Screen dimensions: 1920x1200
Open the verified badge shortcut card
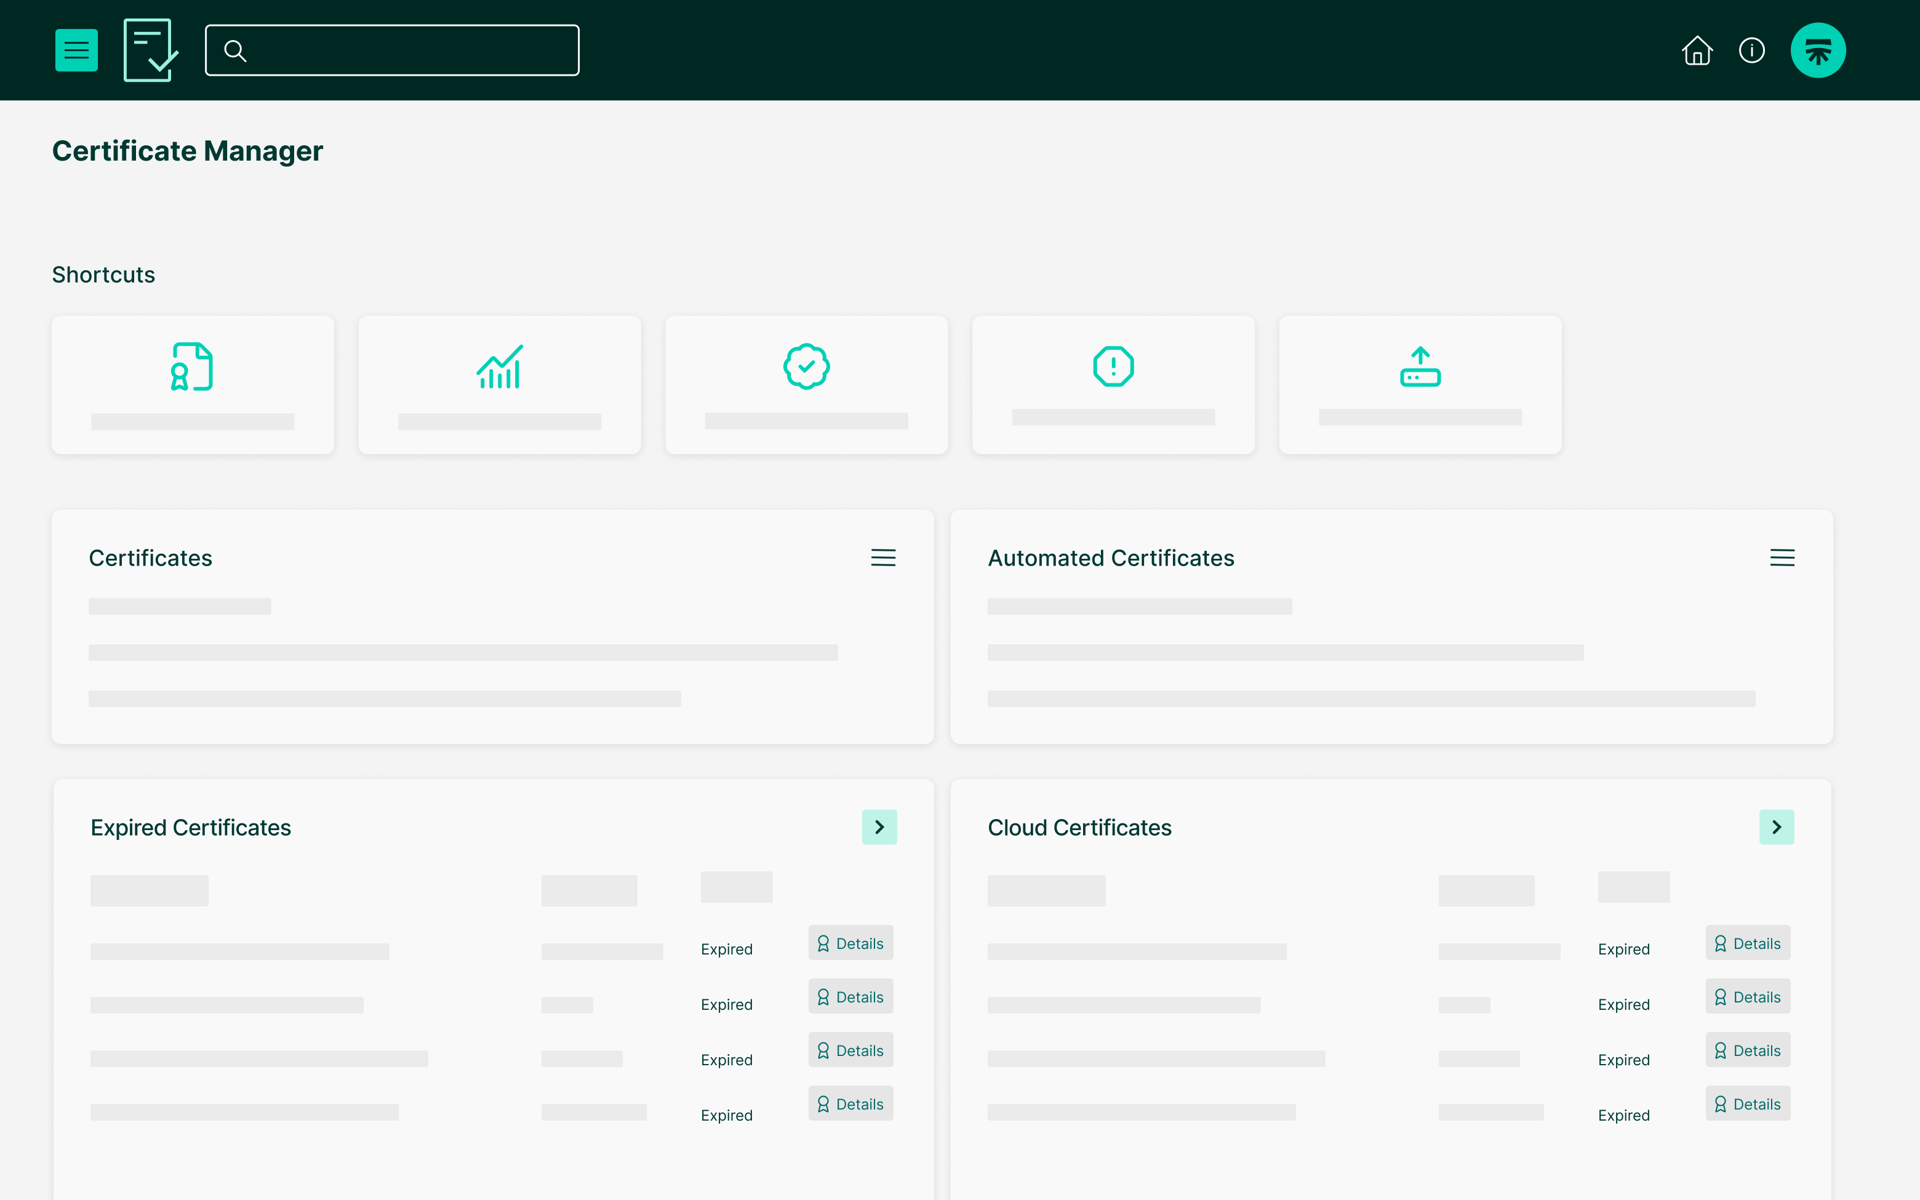(x=807, y=385)
